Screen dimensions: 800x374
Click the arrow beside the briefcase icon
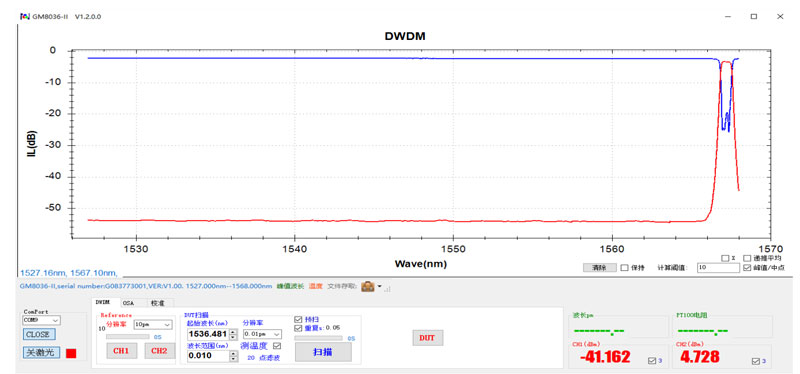pos(380,286)
